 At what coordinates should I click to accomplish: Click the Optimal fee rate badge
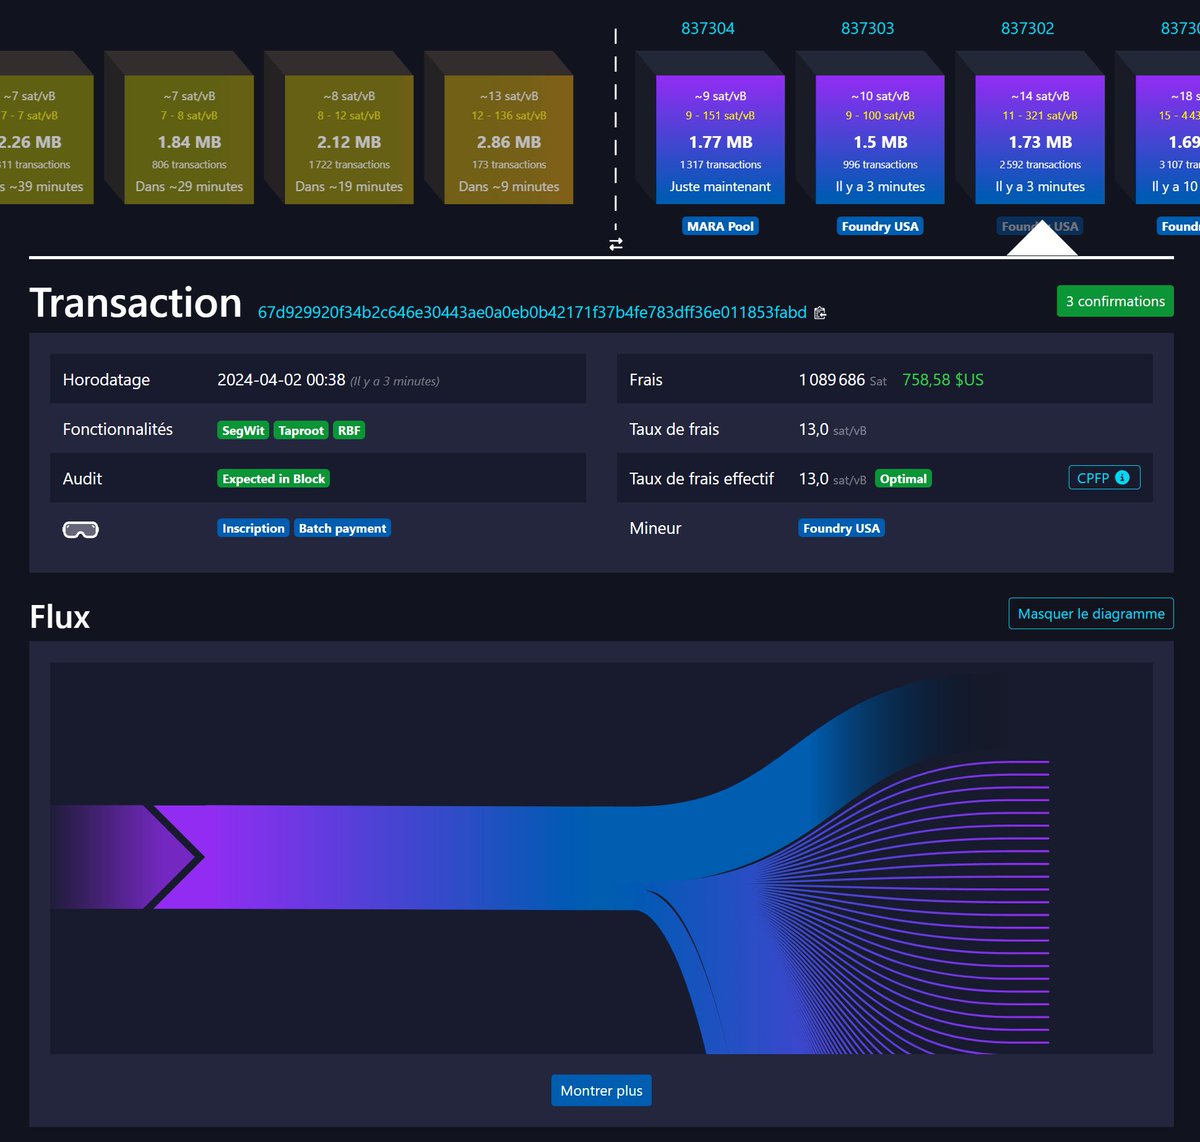pyautogui.click(x=903, y=479)
